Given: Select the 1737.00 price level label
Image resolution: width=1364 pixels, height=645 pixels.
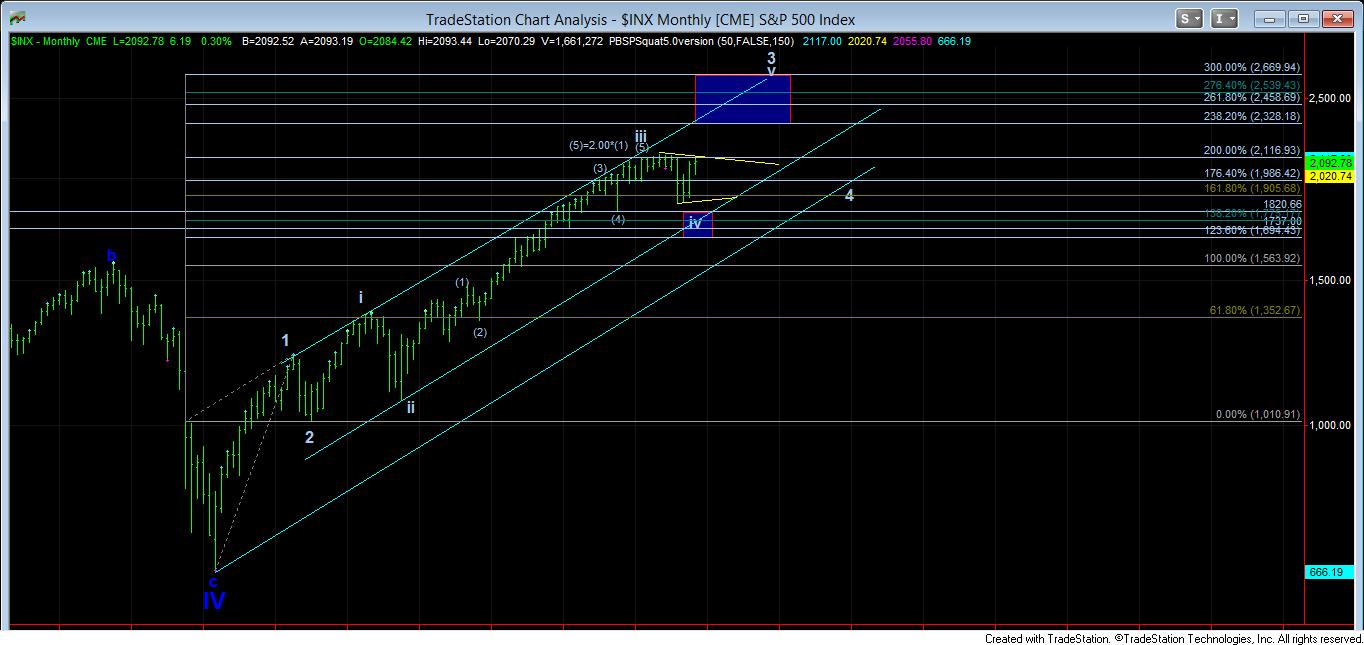Looking at the screenshot, I should [1282, 220].
